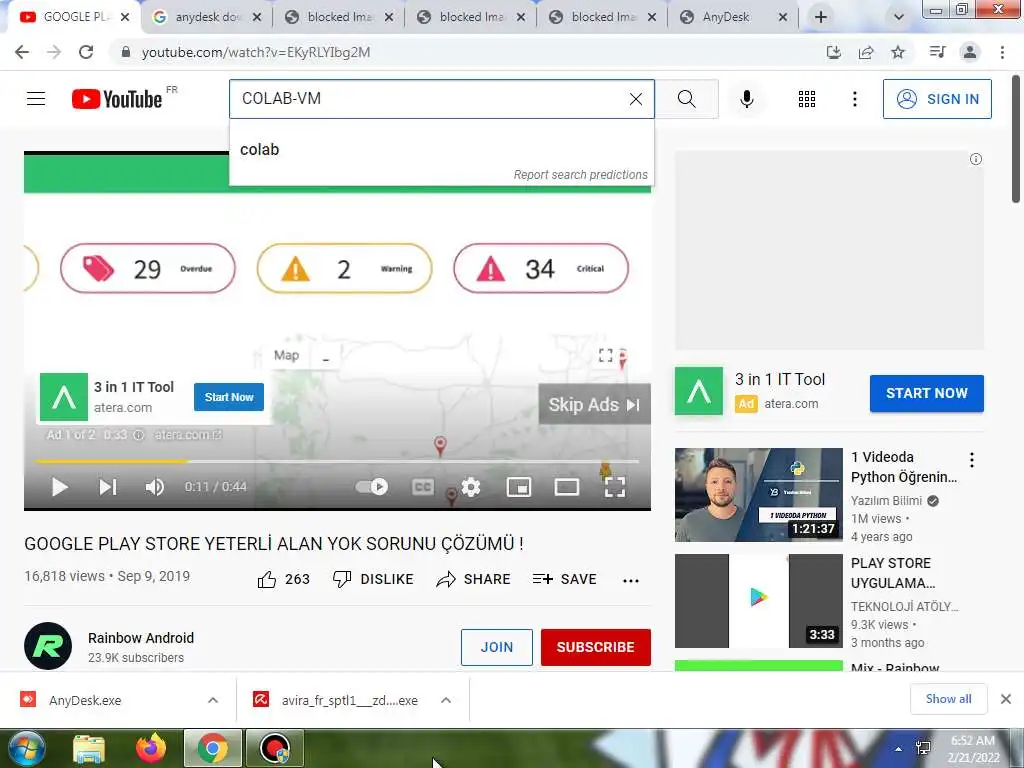This screenshot has width=1024, height=768.
Task: Skip to next video with the next button
Action: tap(108, 487)
